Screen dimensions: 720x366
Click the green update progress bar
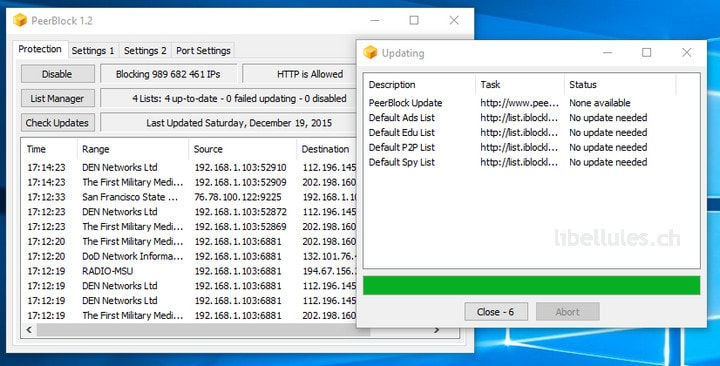click(532, 285)
